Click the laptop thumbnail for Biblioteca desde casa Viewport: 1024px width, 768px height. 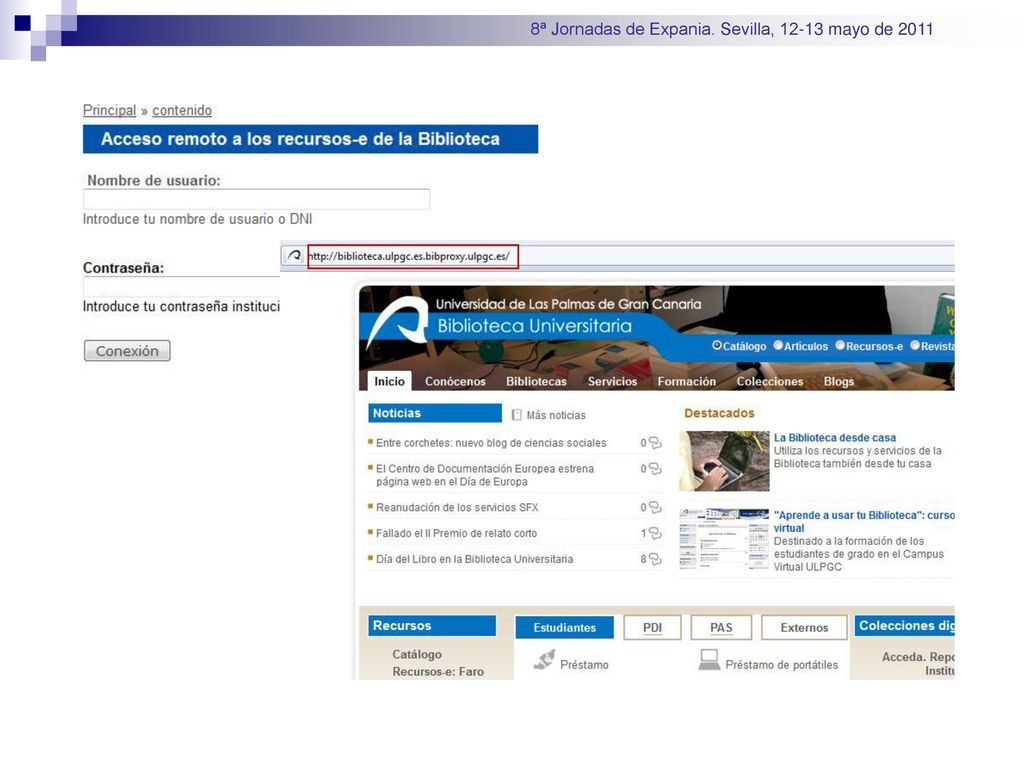[724, 461]
